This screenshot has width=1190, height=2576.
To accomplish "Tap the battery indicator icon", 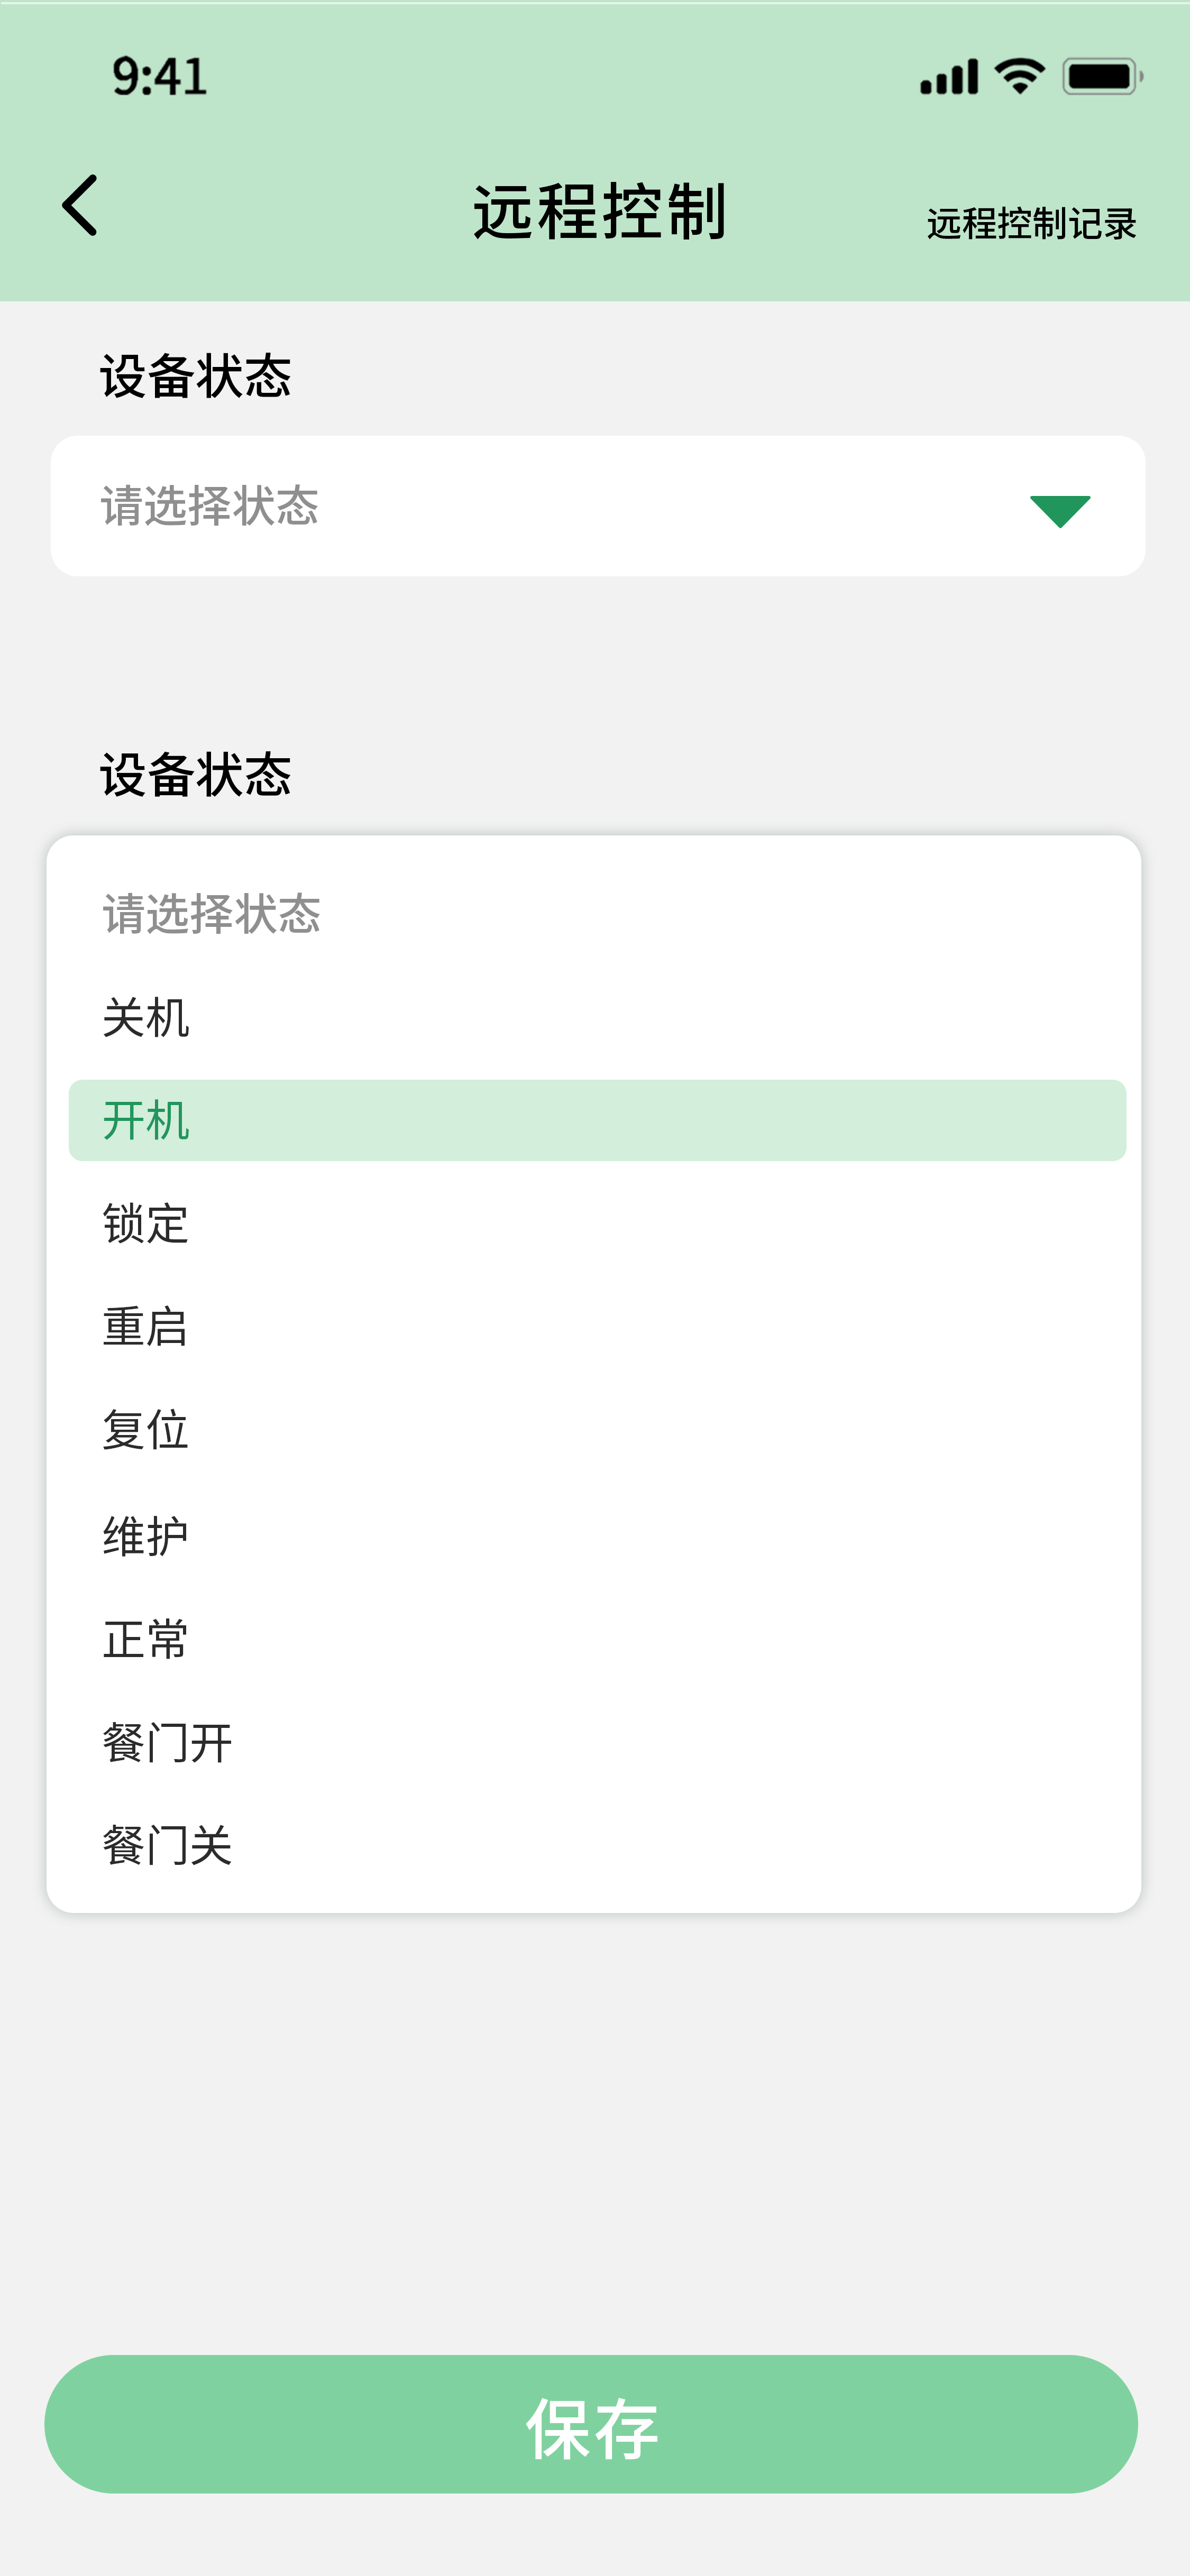I will click(1102, 76).
